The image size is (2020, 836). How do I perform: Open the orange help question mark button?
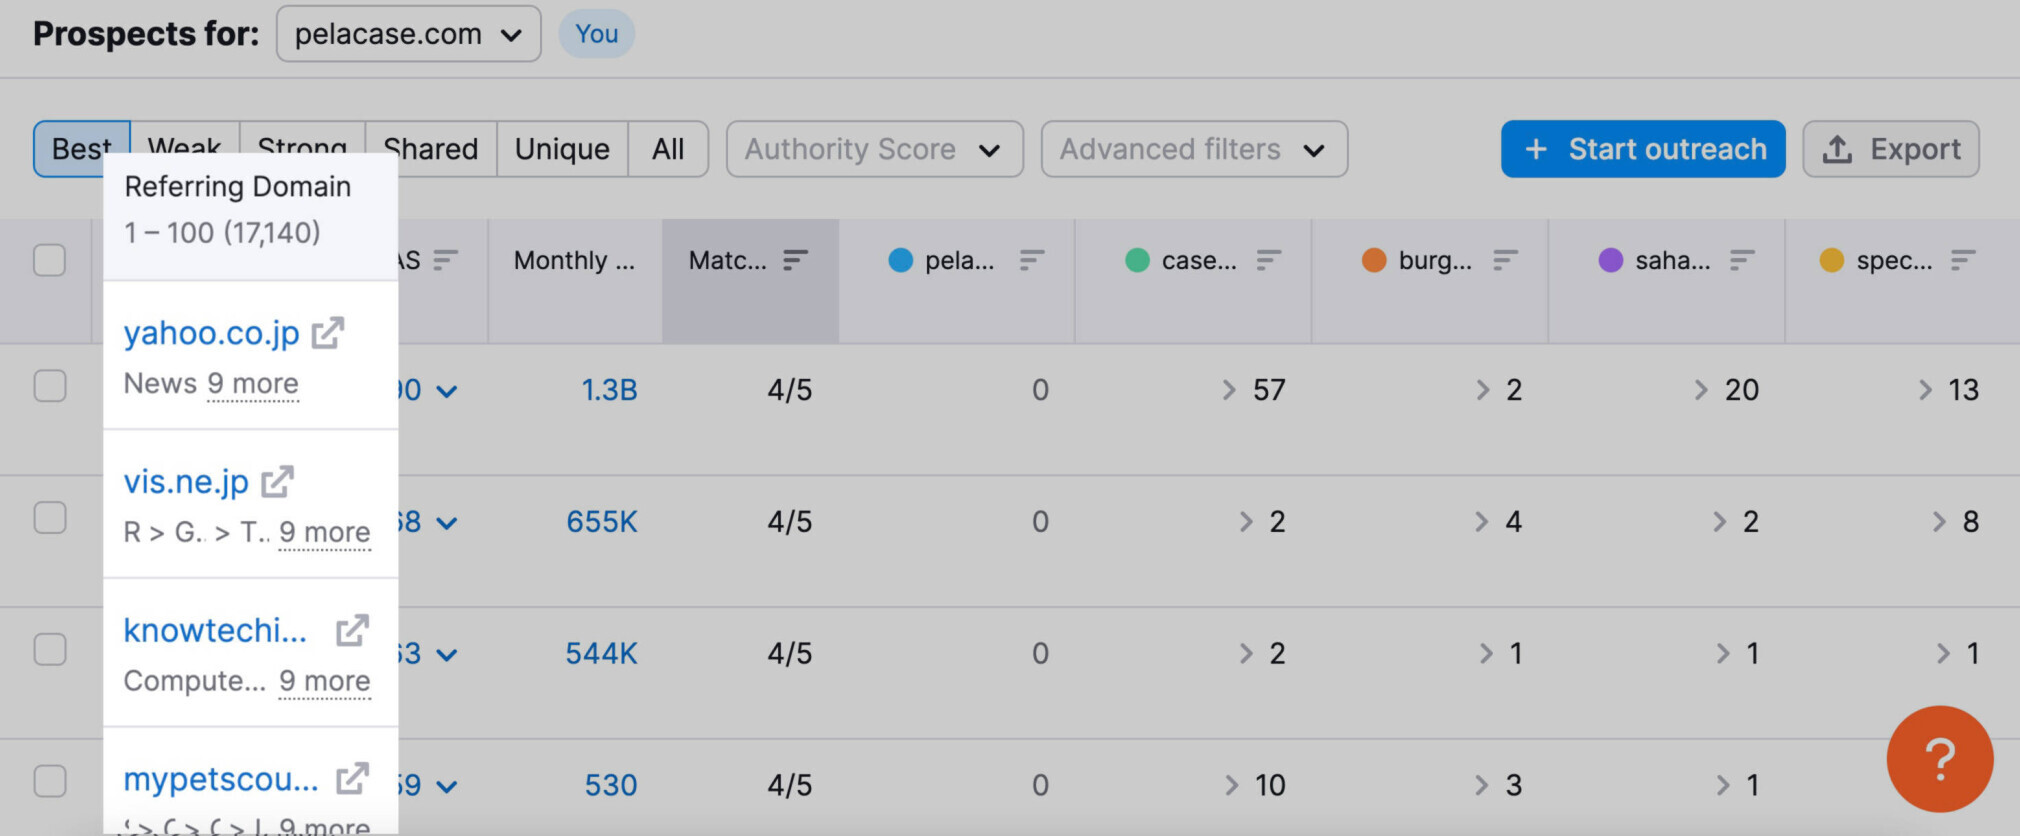[x=1940, y=759]
